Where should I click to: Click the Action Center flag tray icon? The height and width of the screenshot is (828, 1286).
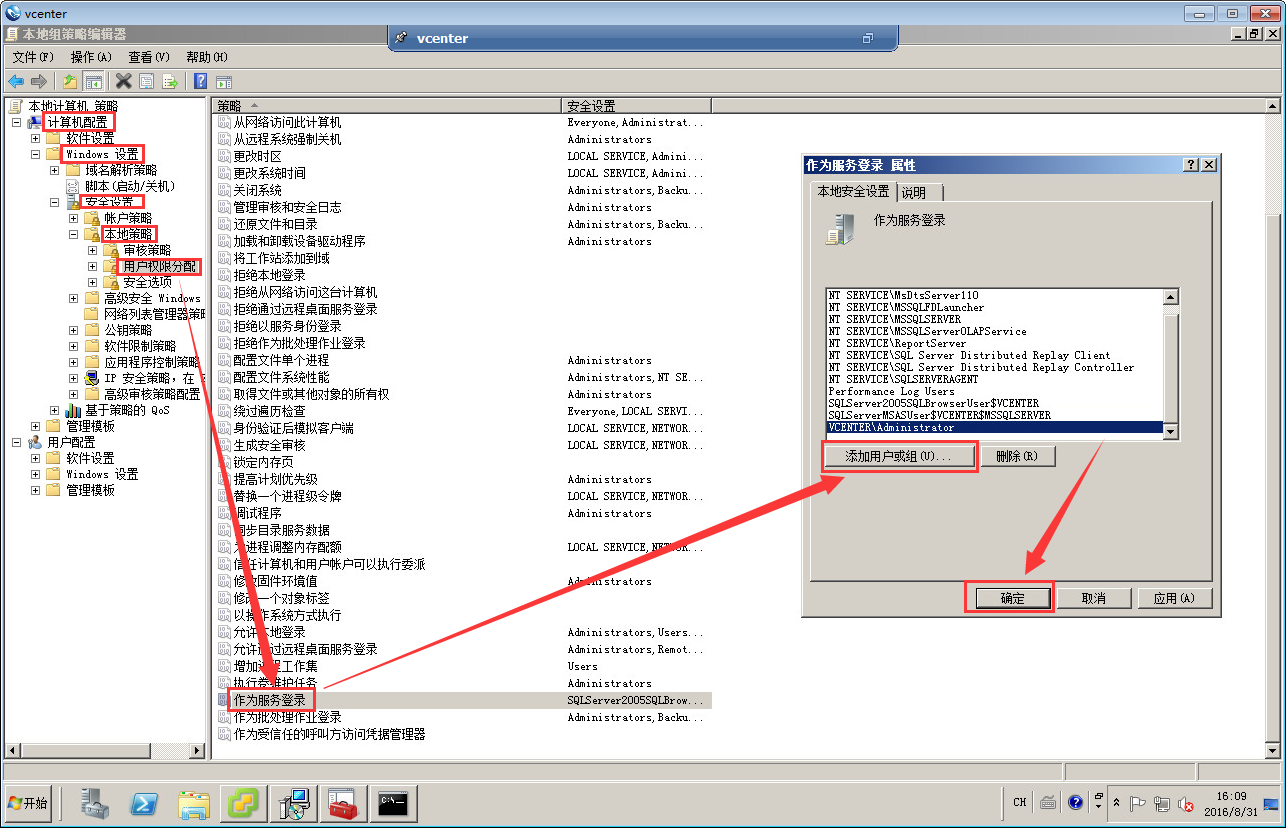tap(1137, 803)
